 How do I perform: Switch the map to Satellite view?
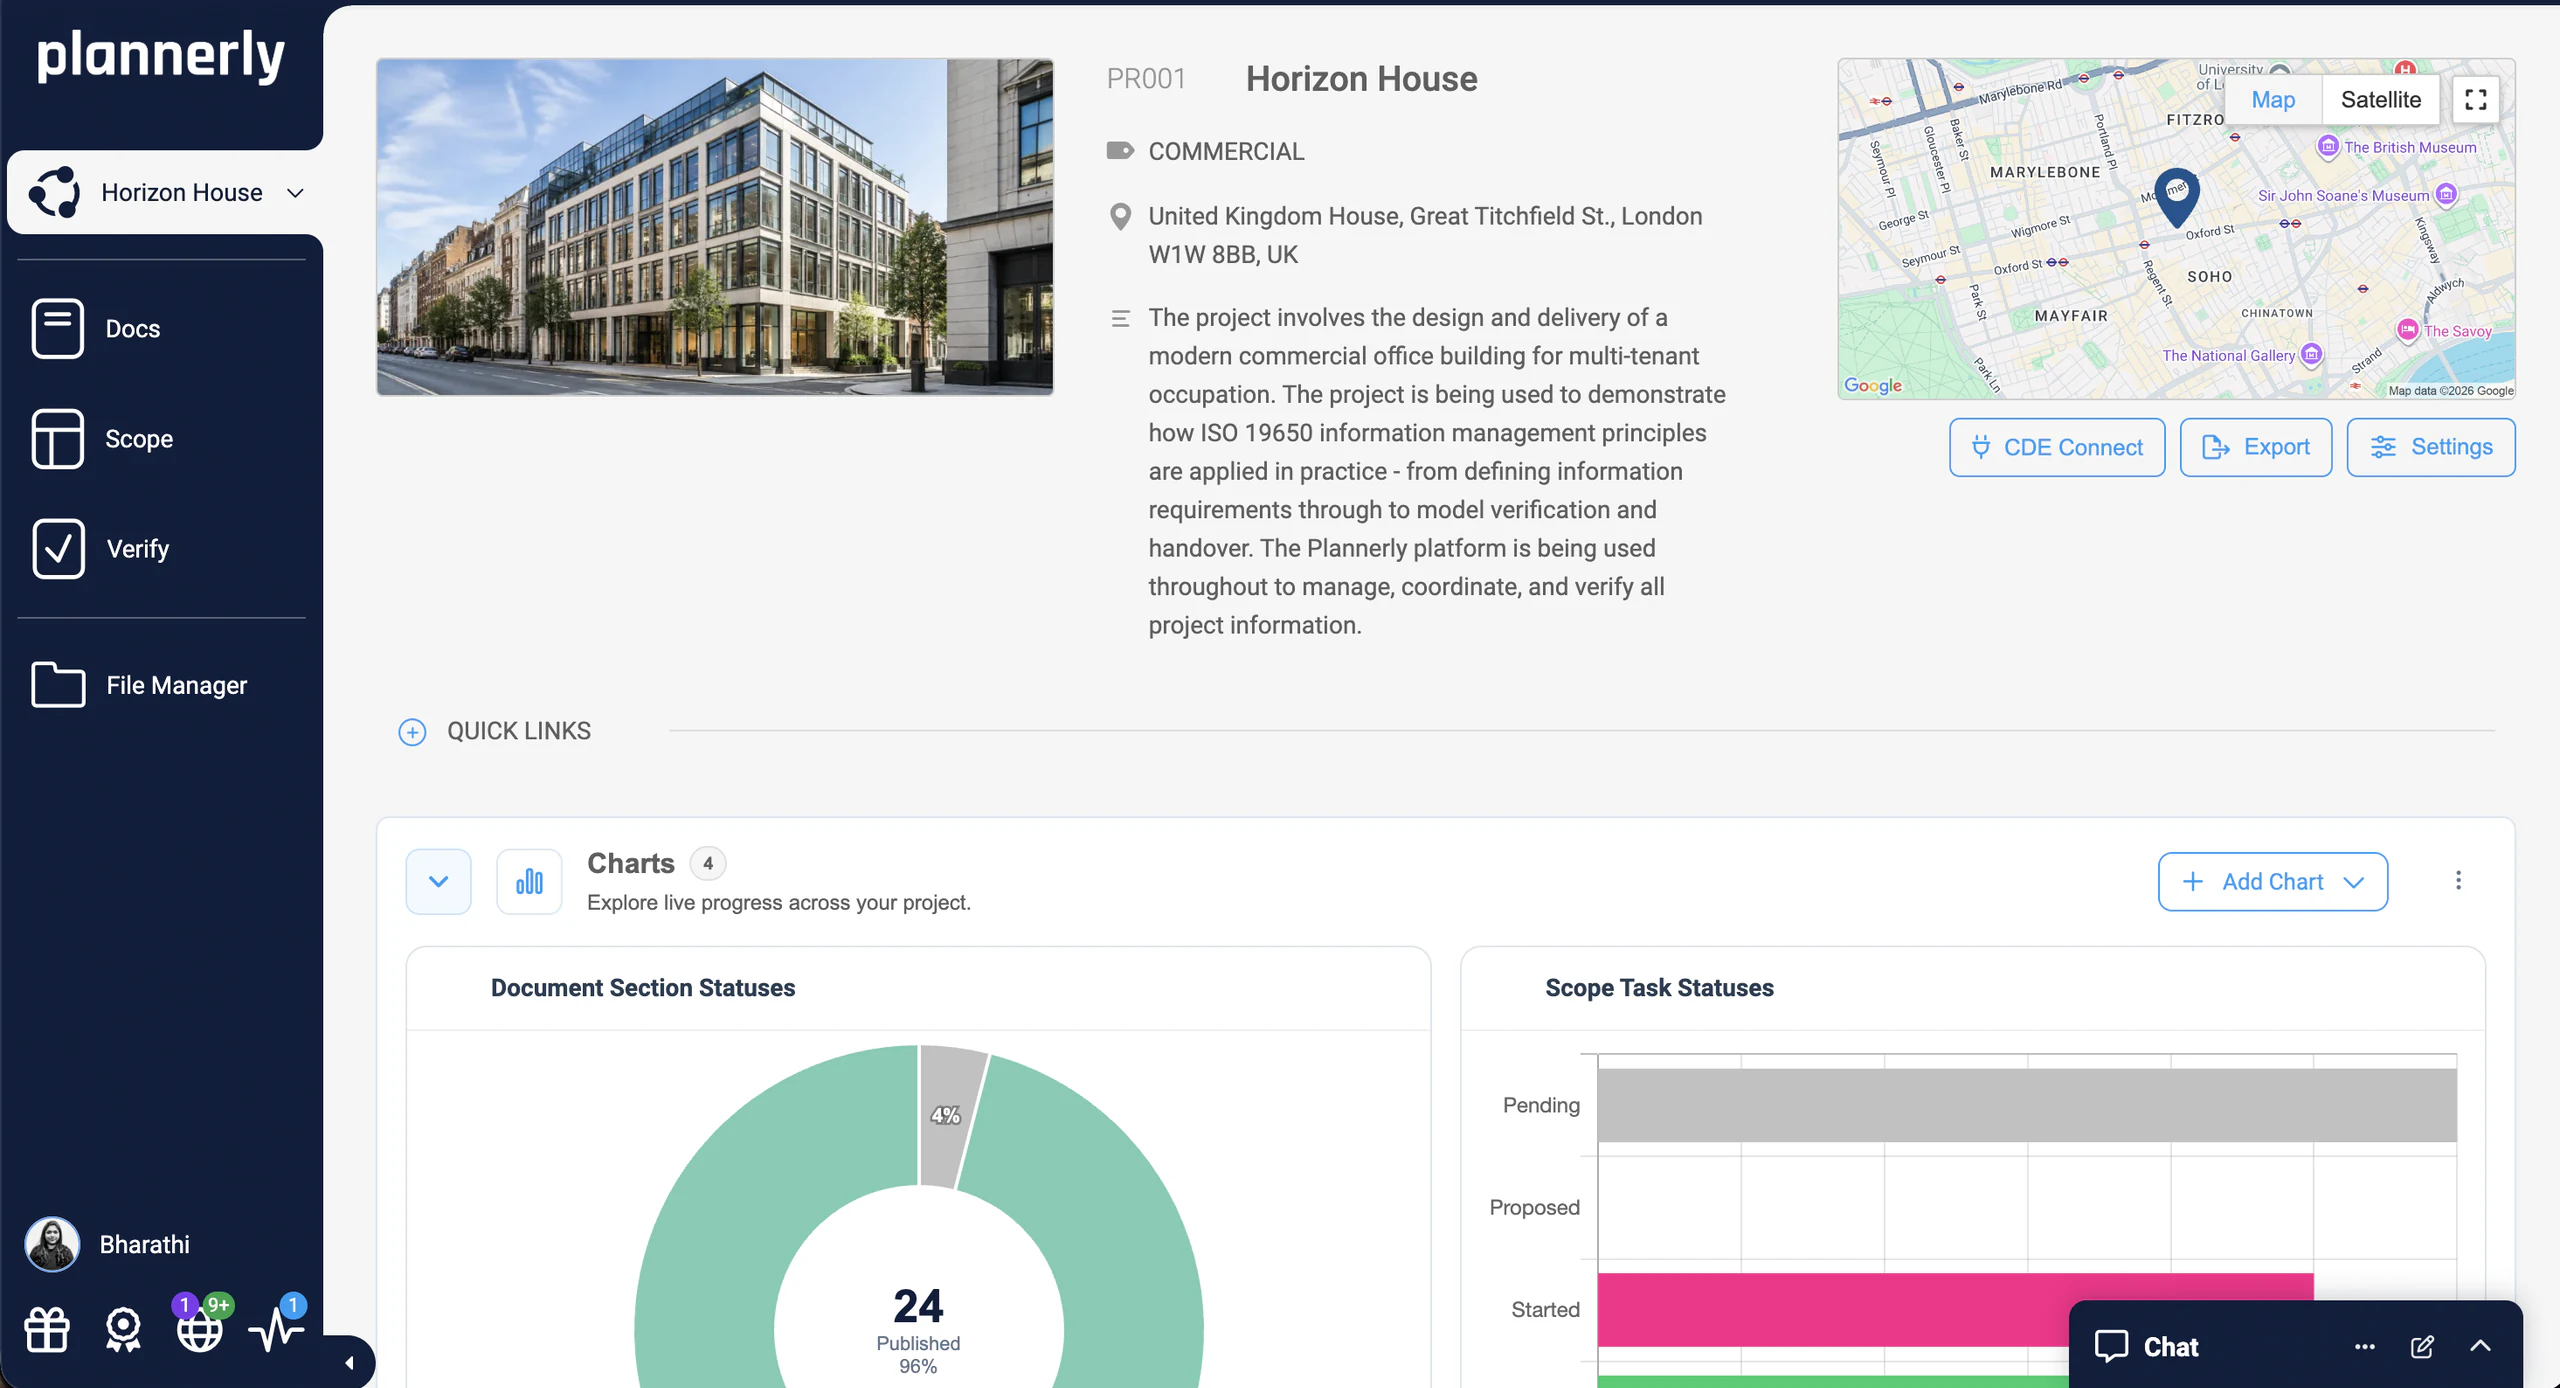(x=2381, y=100)
